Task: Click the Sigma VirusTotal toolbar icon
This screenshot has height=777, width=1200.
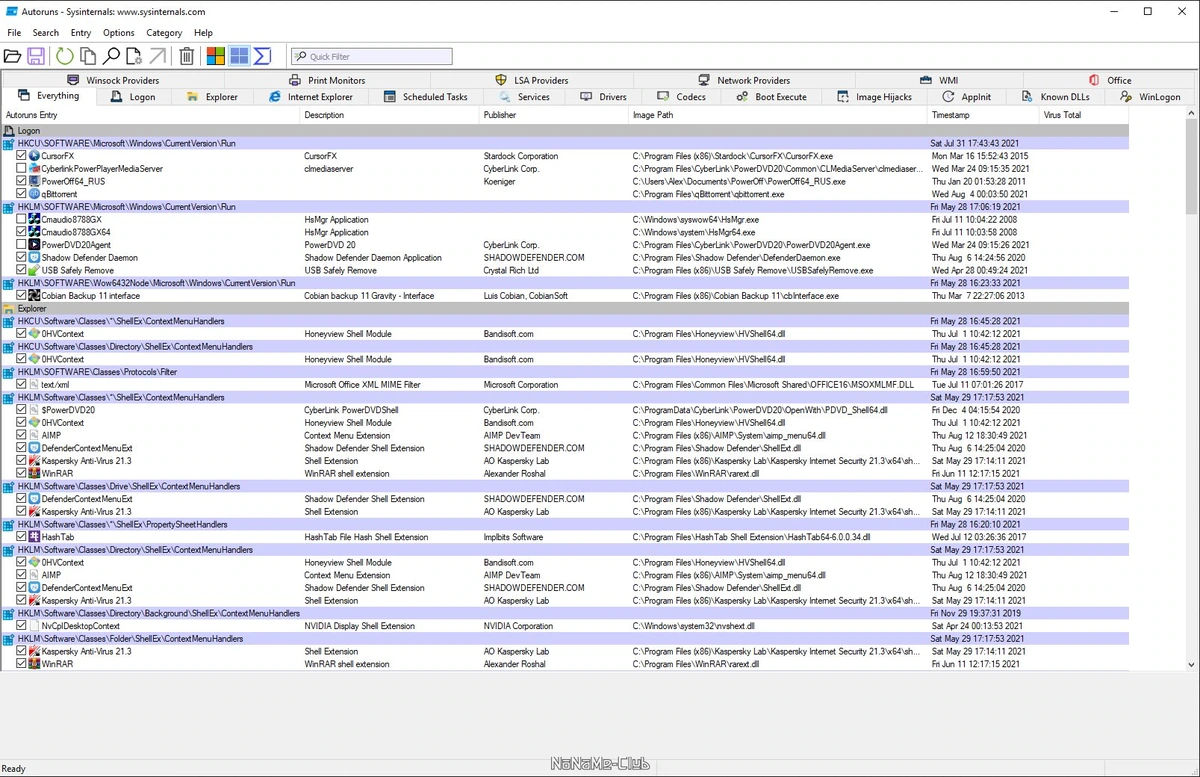Action: [263, 57]
